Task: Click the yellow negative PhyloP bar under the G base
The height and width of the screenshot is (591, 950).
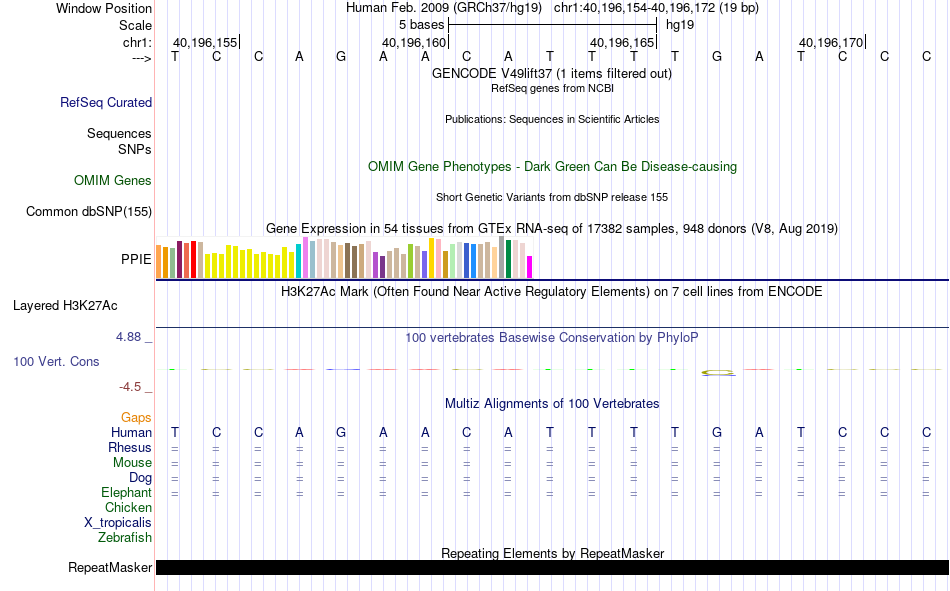Action: pos(718,373)
